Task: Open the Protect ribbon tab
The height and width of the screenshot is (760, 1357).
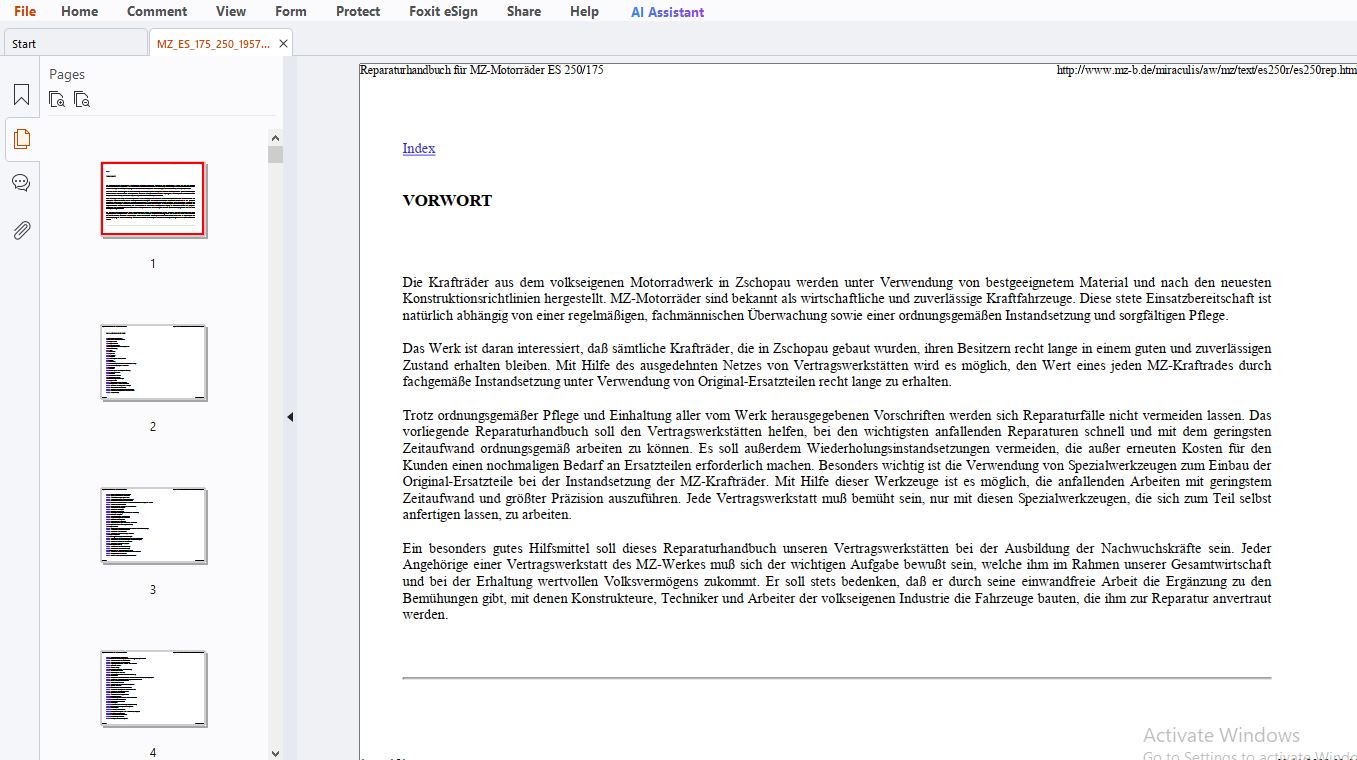Action: [358, 11]
